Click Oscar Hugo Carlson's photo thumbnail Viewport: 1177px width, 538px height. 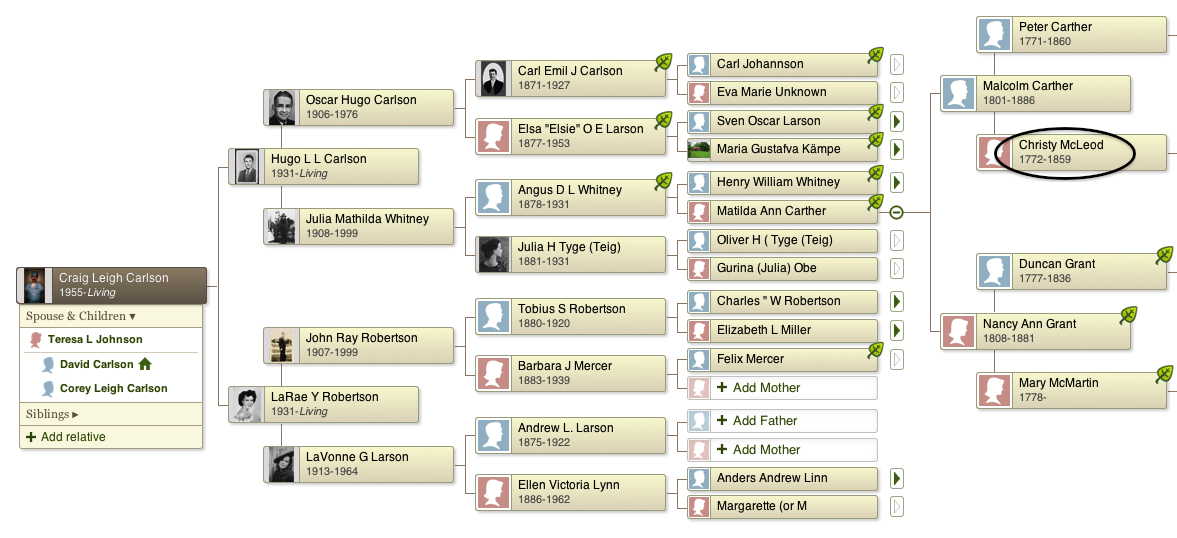point(281,107)
